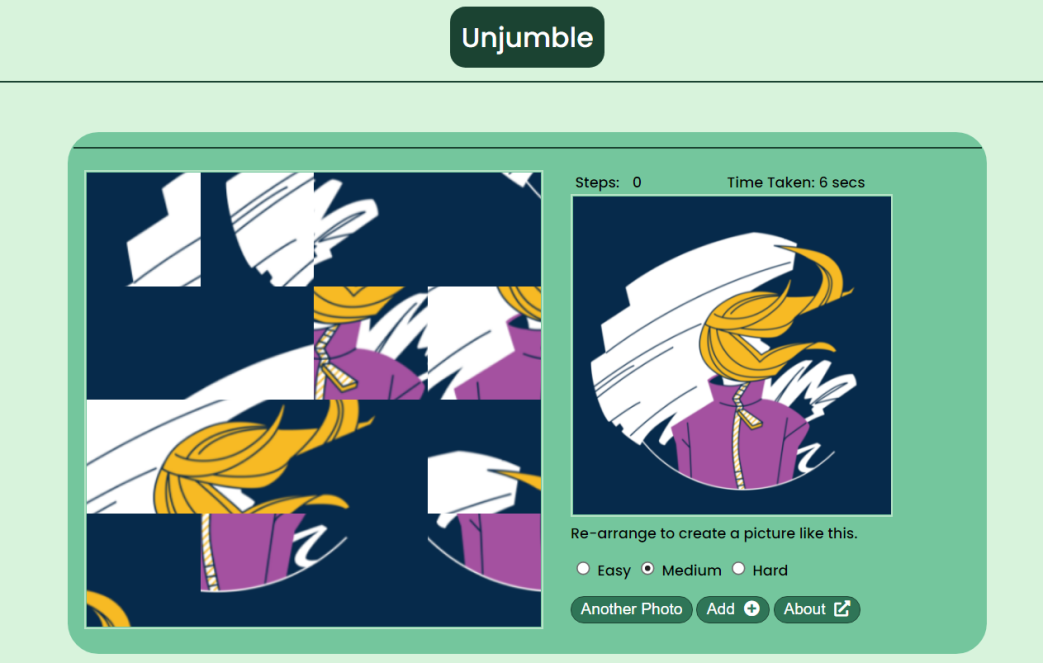Click the plus icon on Add button

coord(751,609)
